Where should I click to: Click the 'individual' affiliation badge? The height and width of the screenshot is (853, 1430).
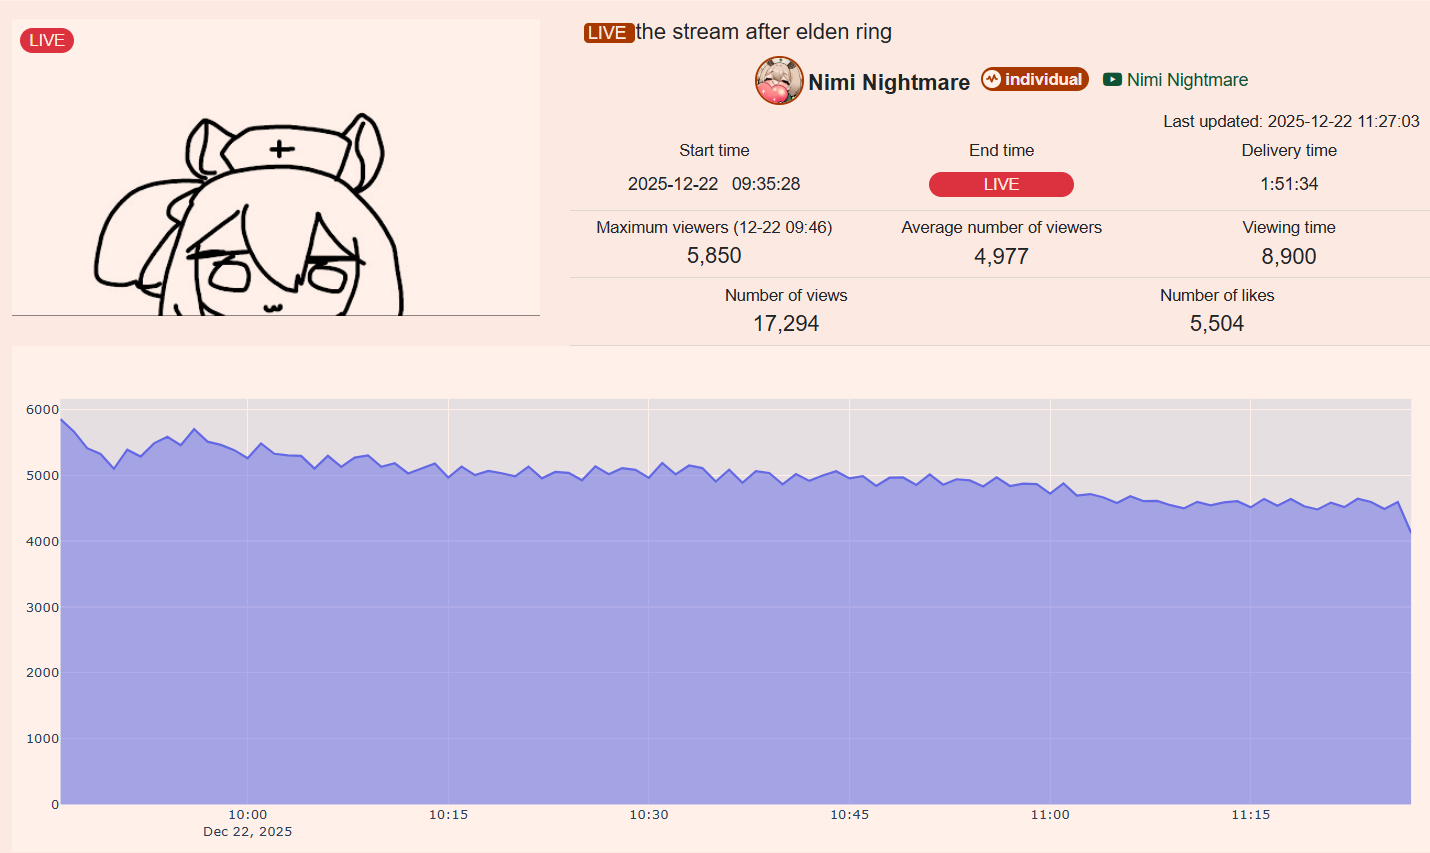coord(1035,79)
